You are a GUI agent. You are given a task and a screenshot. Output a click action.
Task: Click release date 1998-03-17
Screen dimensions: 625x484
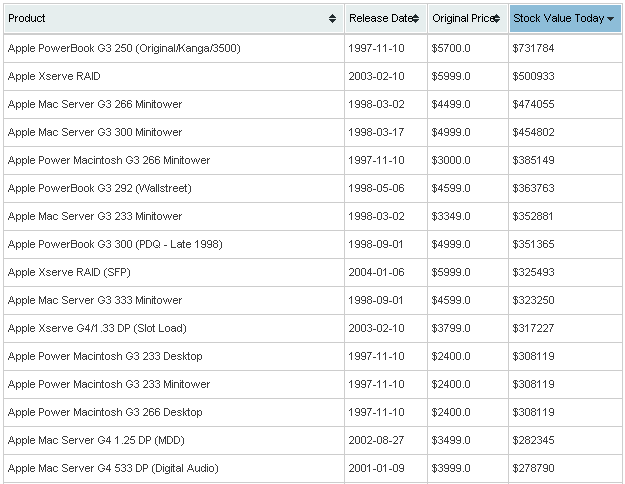coord(376,132)
